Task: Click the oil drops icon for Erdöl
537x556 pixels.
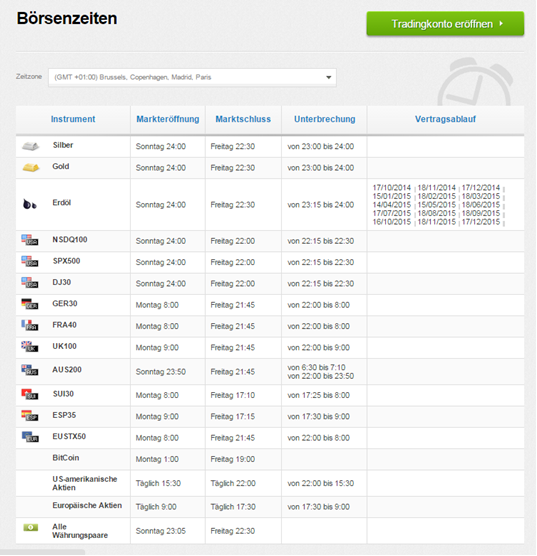Action: 30,204
